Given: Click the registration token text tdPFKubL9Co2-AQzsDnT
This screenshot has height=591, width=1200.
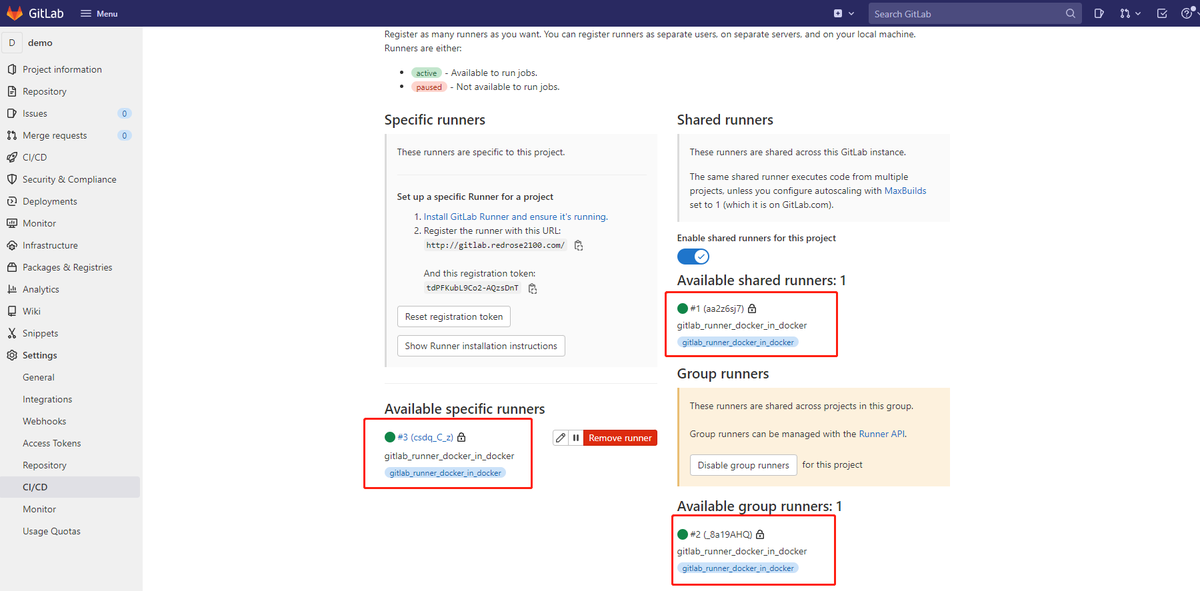Looking at the screenshot, I should (x=473, y=288).
